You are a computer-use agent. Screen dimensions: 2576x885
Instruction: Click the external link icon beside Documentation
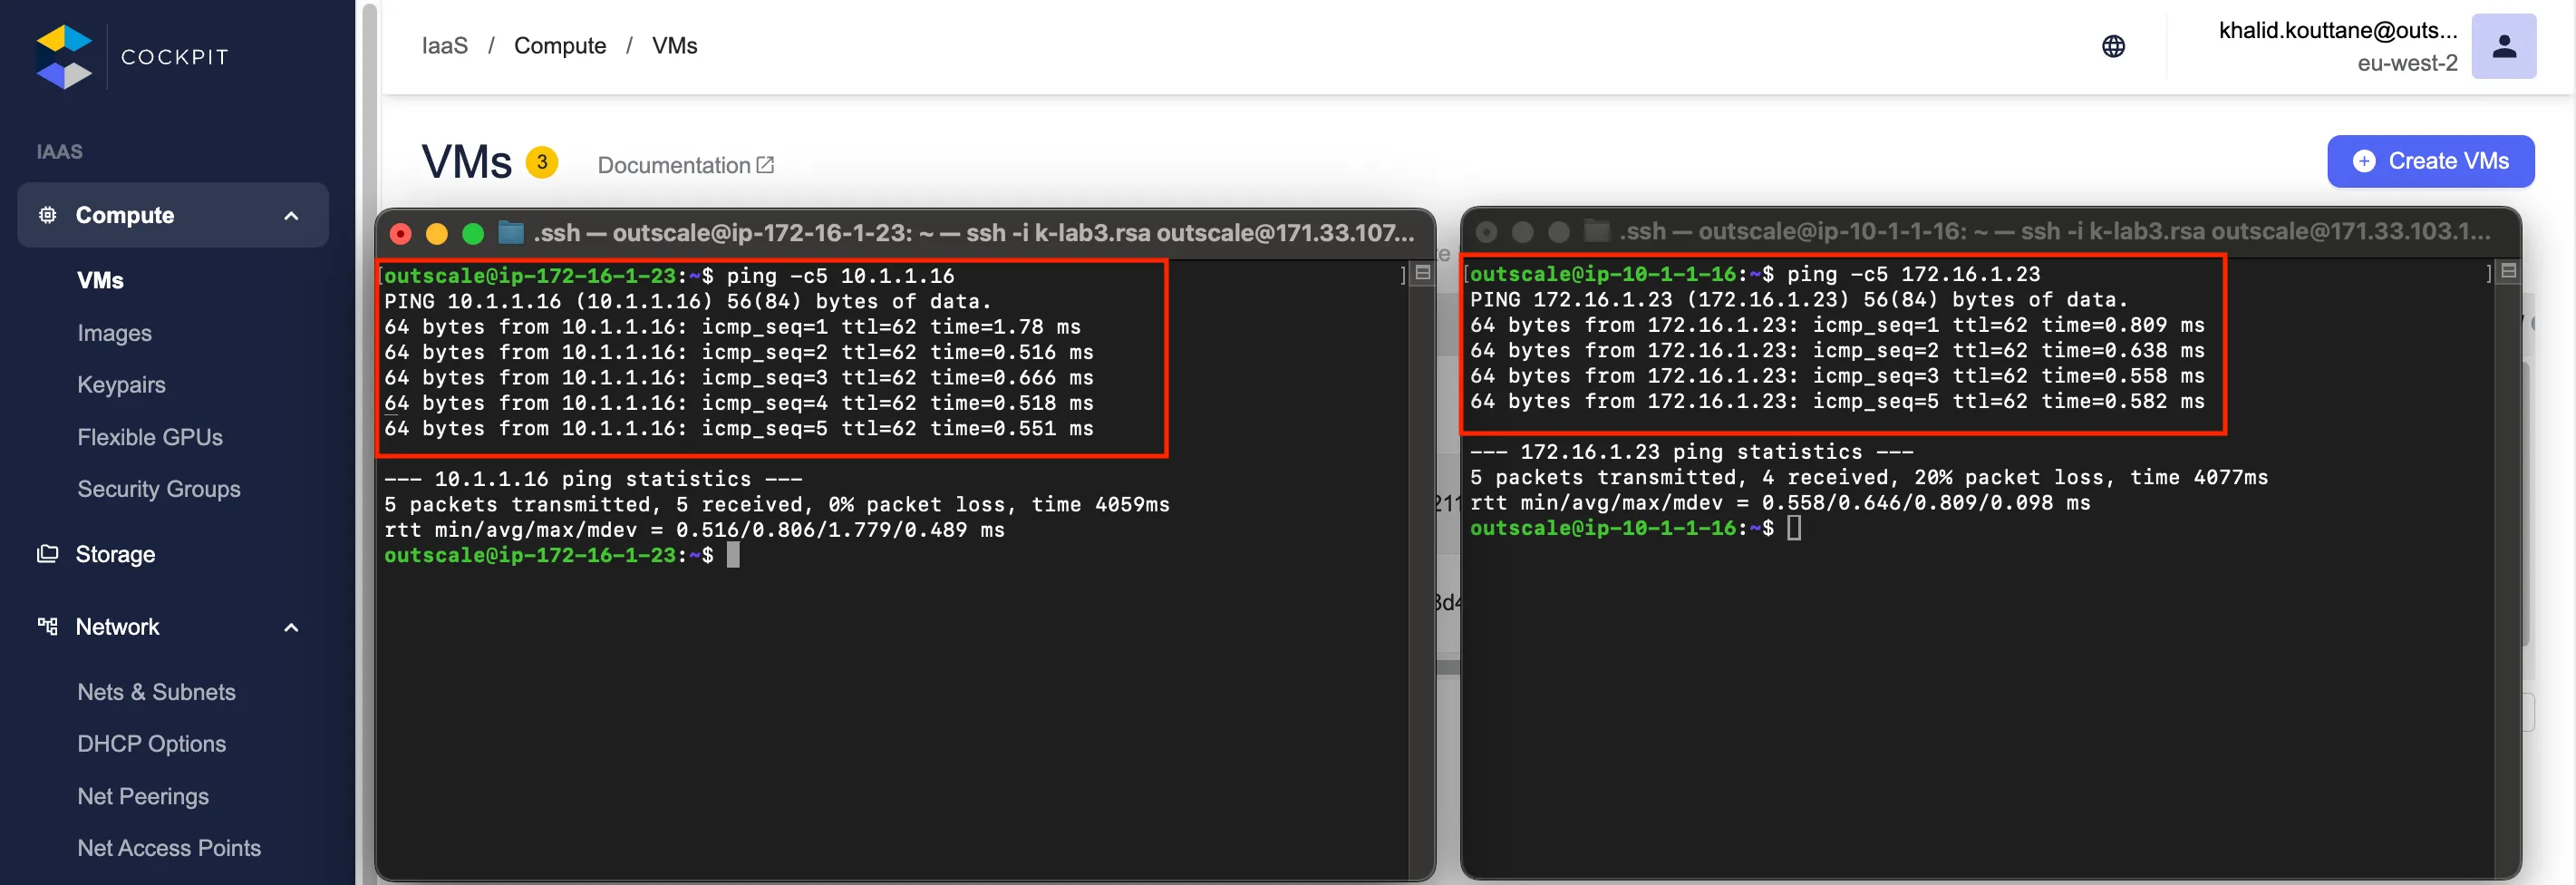tap(766, 165)
